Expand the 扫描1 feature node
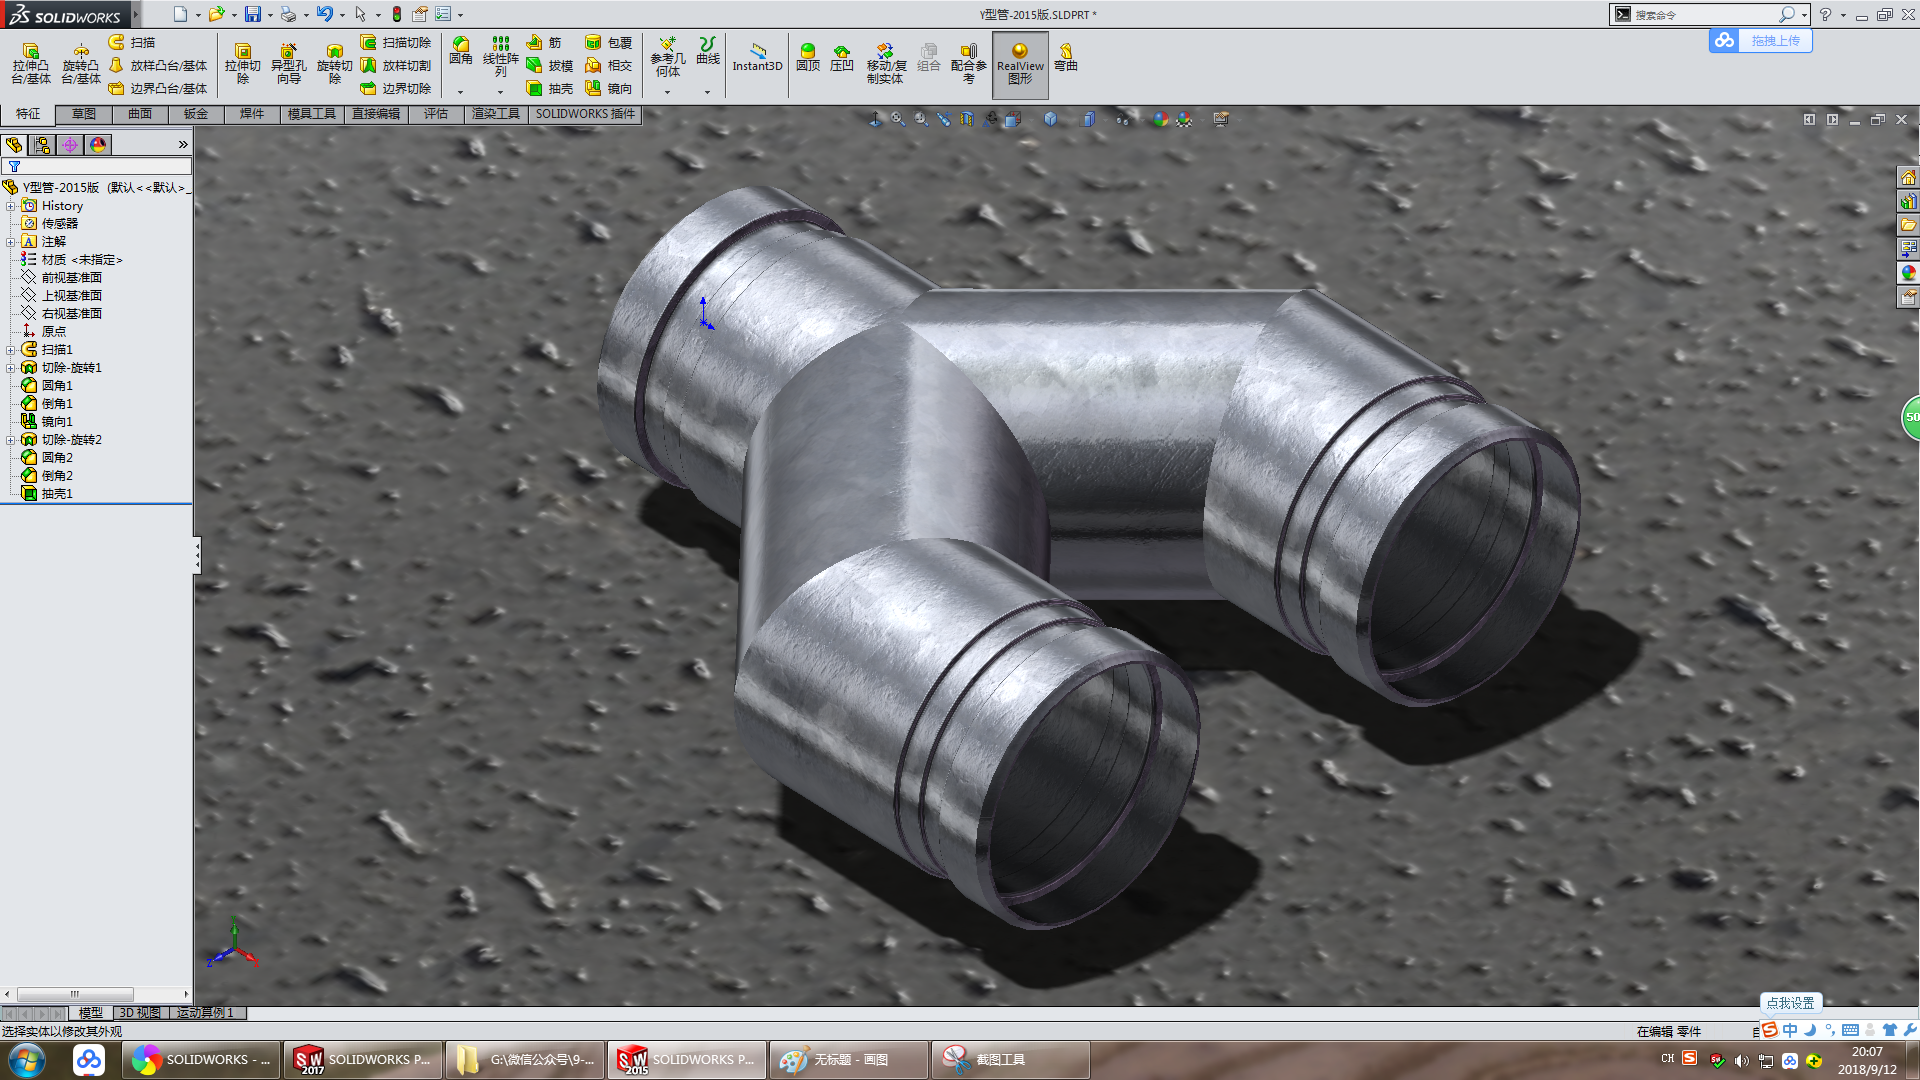The height and width of the screenshot is (1080, 1920). click(x=10, y=350)
